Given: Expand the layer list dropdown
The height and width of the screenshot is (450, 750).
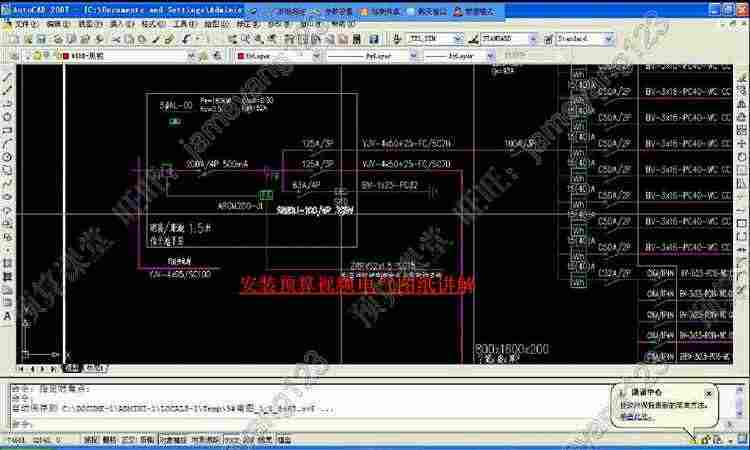Looking at the screenshot, I should click(x=191, y=56).
